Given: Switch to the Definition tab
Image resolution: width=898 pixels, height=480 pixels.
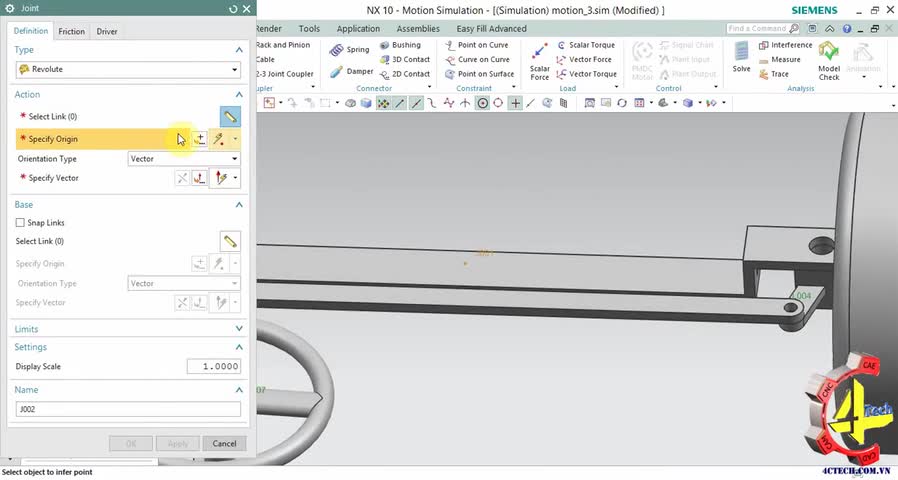Looking at the screenshot, I should [x=31, y=31].
